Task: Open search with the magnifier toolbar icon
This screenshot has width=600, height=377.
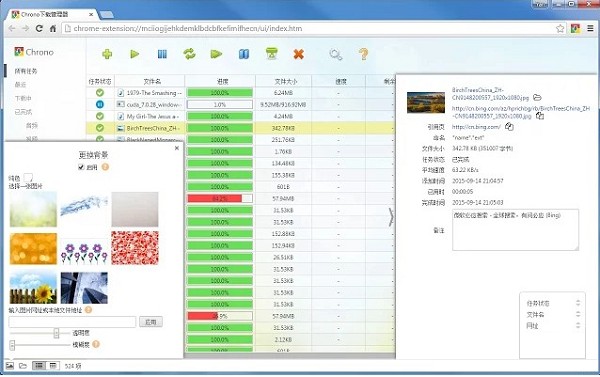Action: coord(336,54)
